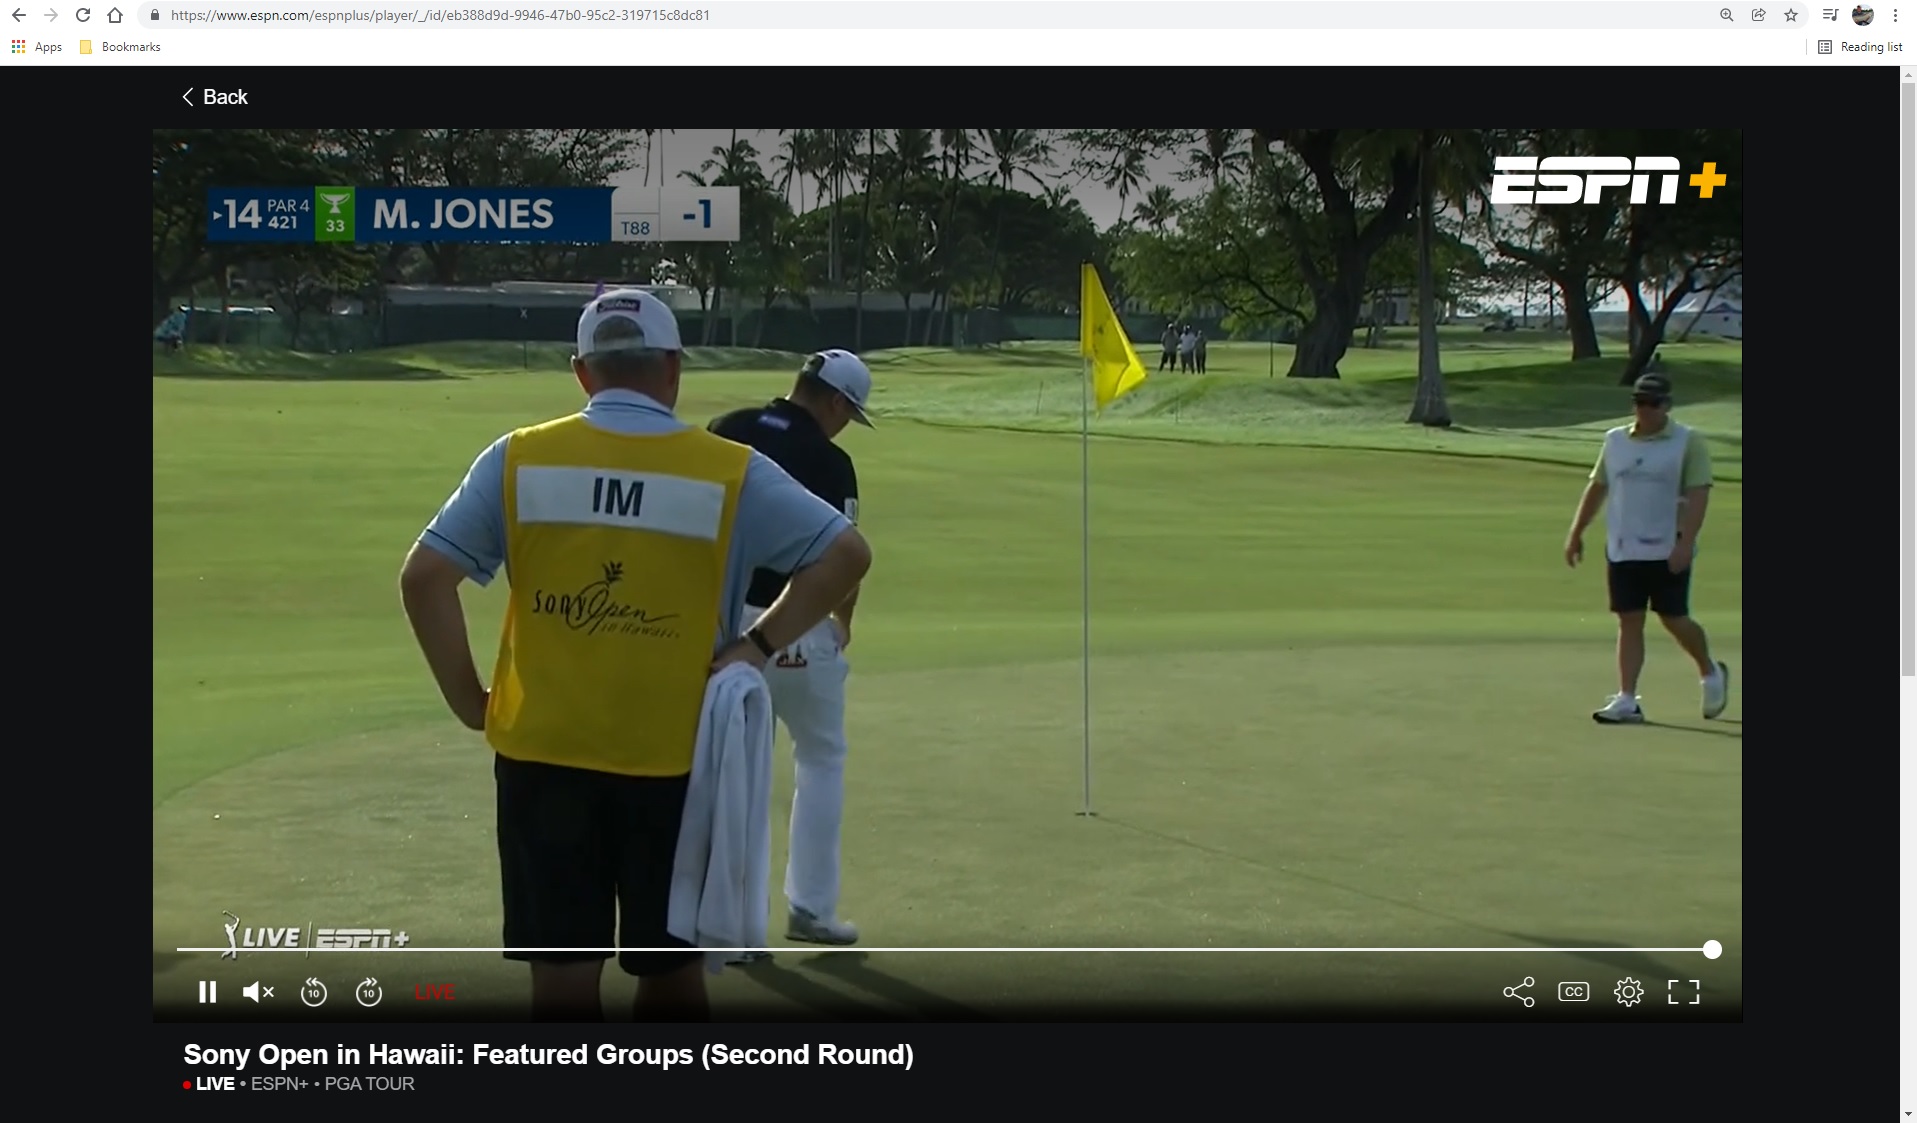This screenshot has height=1123, width=1917.
Task: Rewind the video 10 seconds
Action: pos(314,992)
